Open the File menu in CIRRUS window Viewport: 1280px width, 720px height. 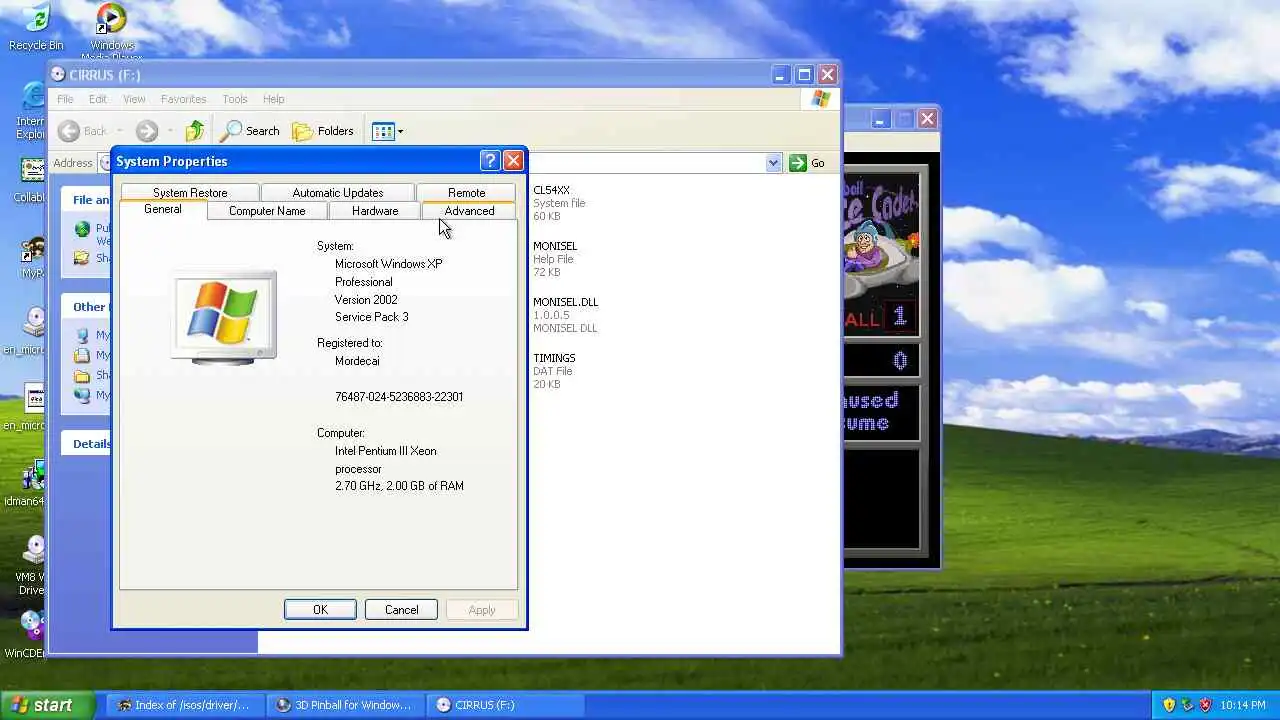click(x=65, y=99)
